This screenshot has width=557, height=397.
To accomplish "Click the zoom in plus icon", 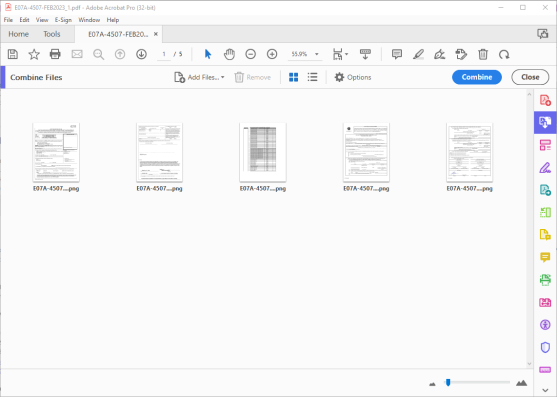I will pos(272,54).
